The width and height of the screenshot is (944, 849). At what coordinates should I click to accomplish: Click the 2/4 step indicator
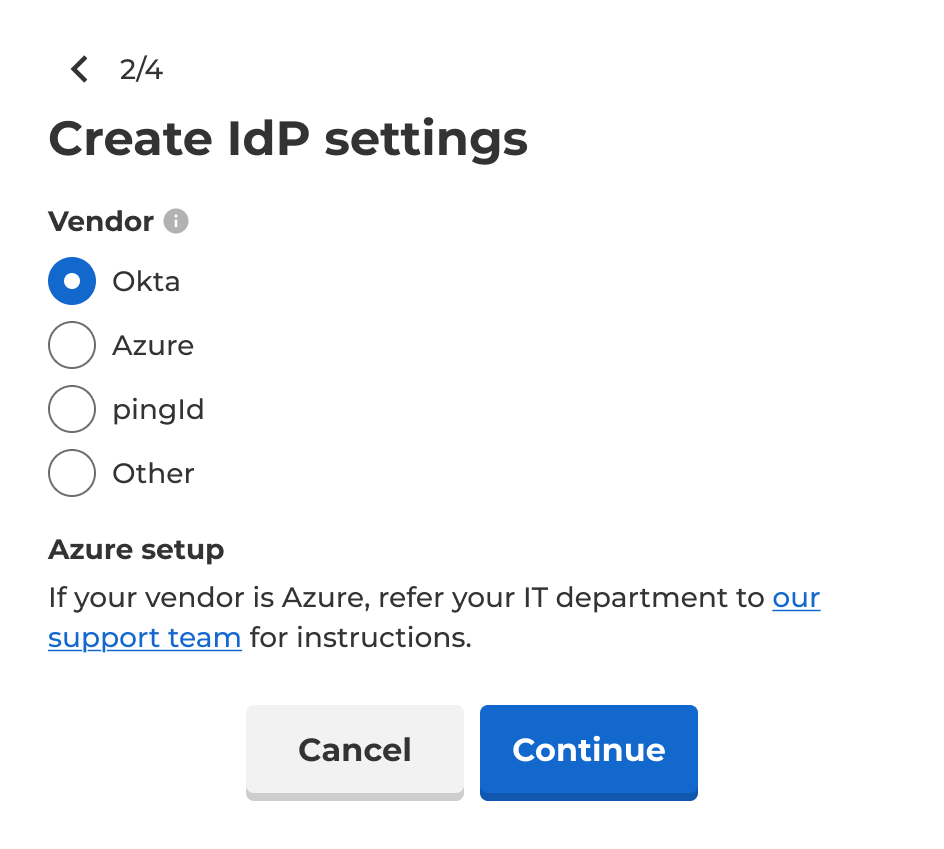tap(141, 69)
